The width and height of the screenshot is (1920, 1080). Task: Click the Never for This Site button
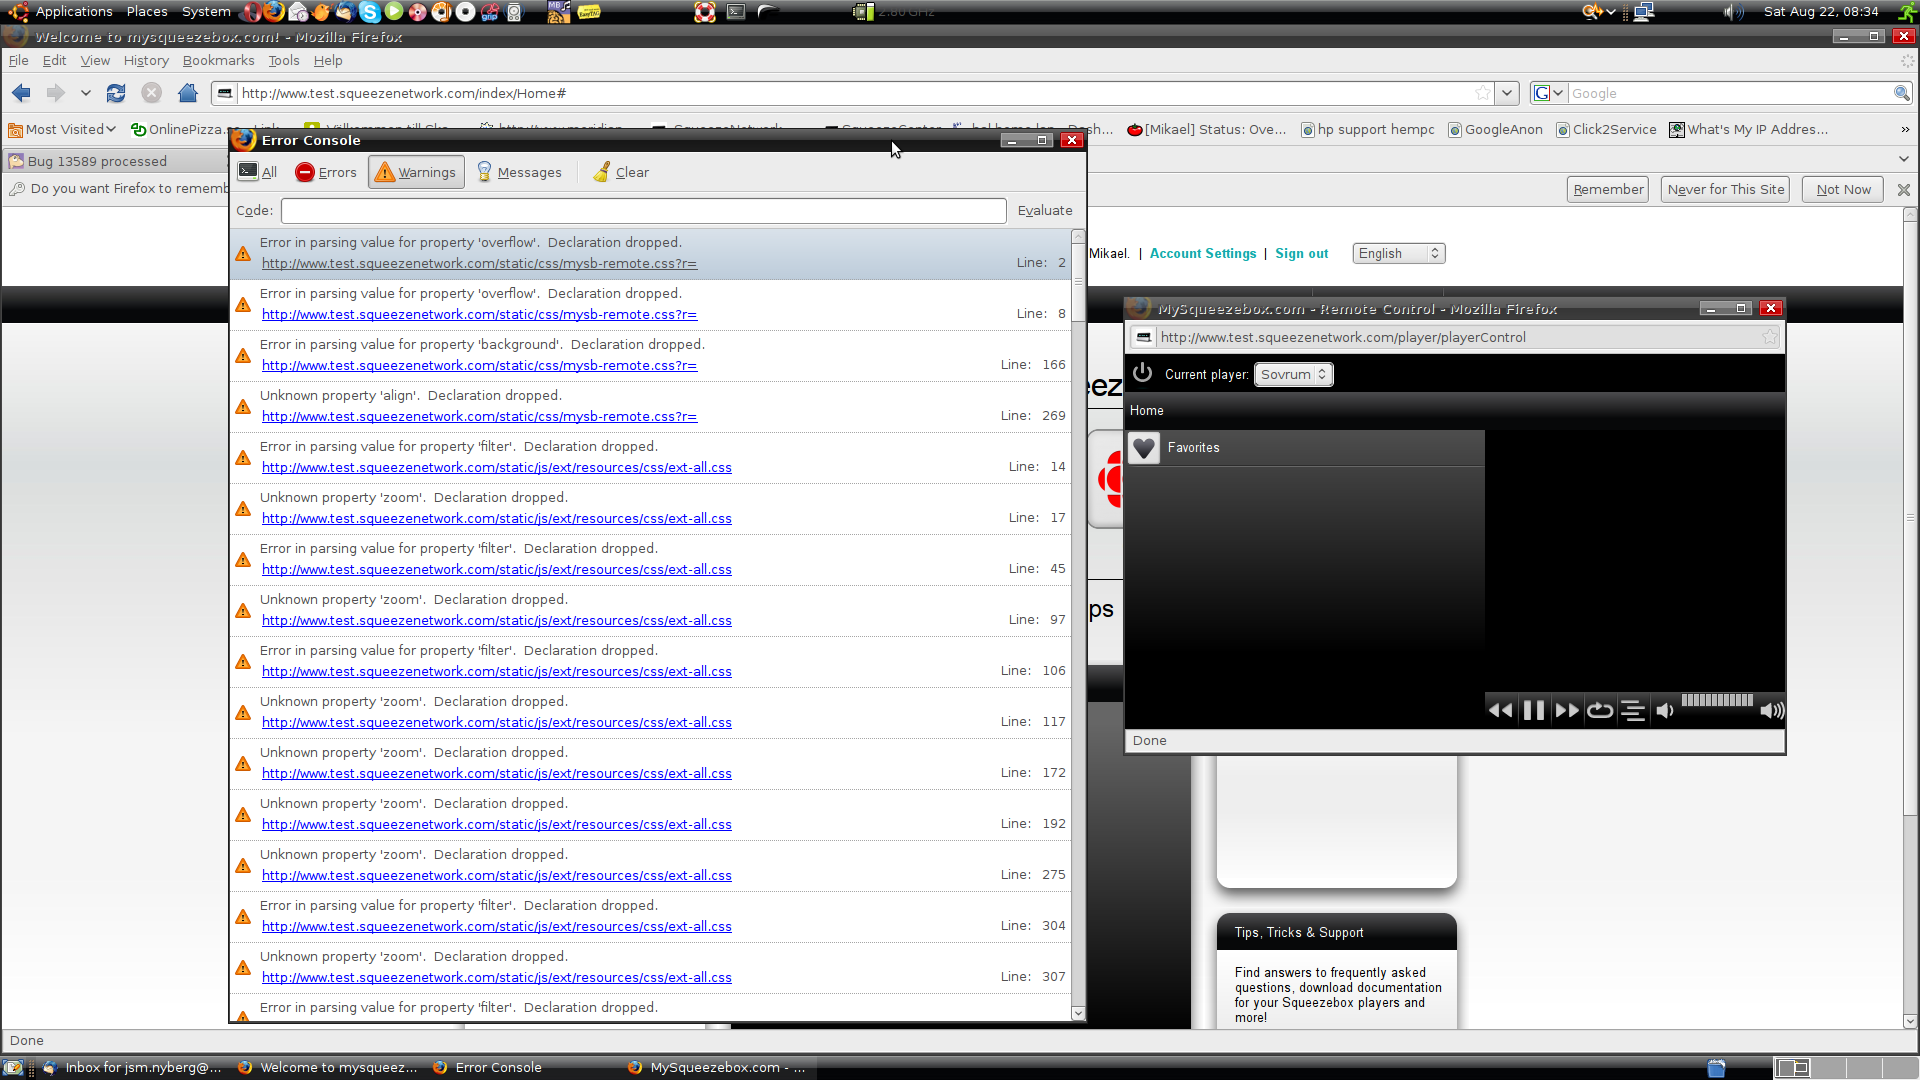click(1725, 189)
